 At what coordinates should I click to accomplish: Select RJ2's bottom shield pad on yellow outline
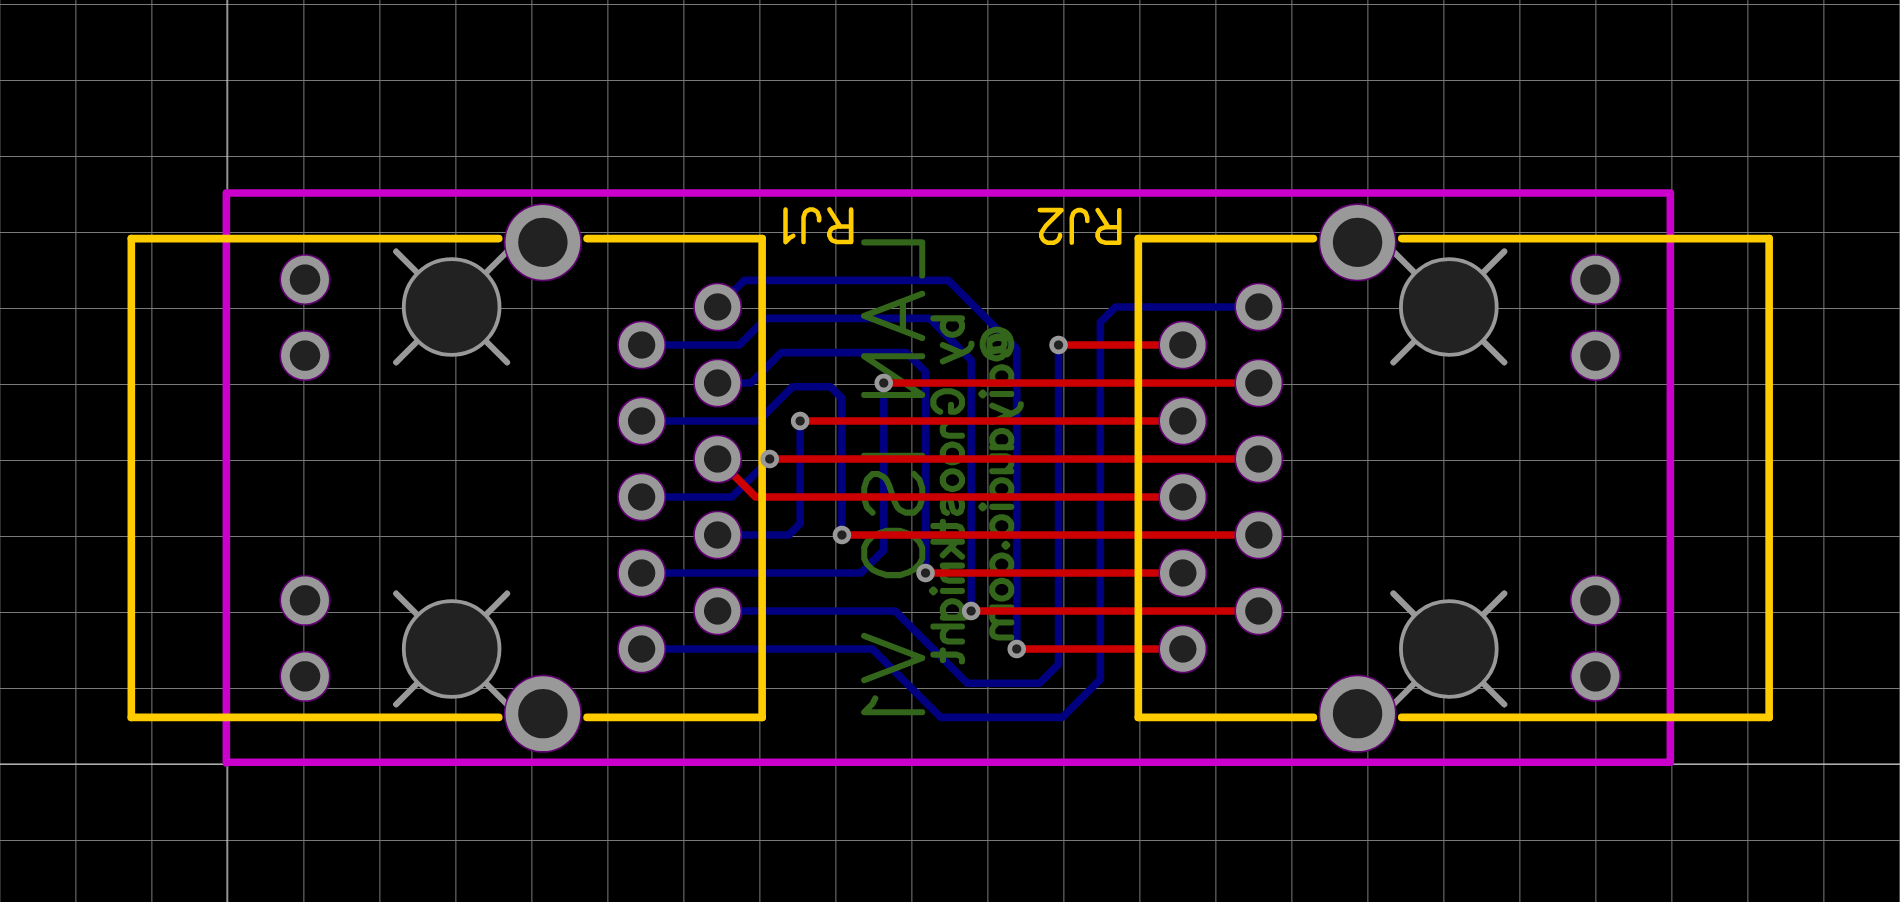coord(1357,714)
